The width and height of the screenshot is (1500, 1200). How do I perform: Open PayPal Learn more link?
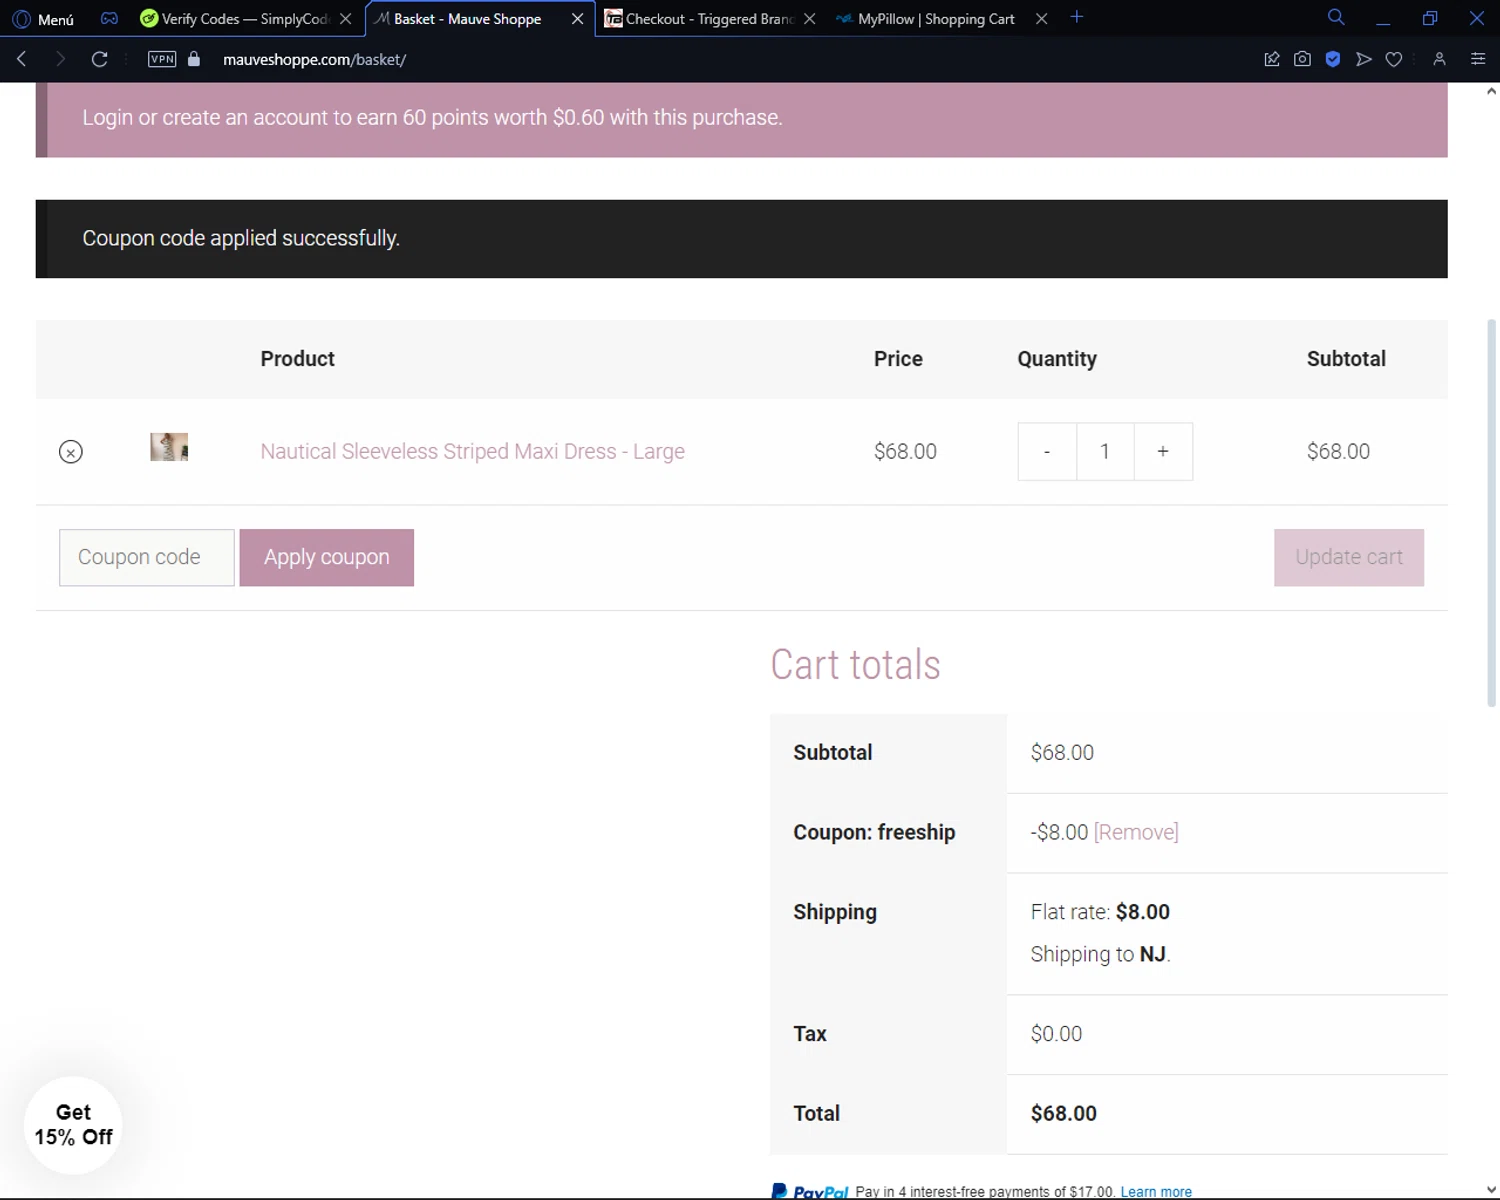point(1156,1191)
